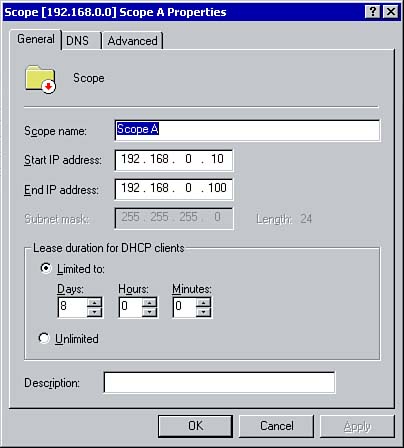Click the Start IP address field
Viewport: 404px width, 448px height.
coord(174,160)
